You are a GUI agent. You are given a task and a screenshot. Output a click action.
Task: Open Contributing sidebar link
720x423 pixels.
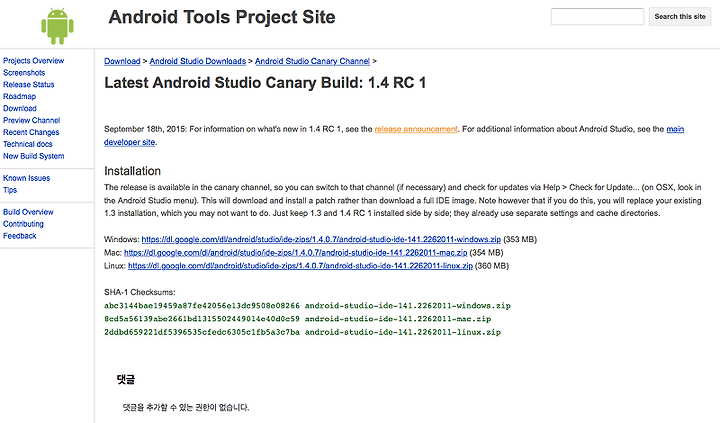click(x=23, y=224)
